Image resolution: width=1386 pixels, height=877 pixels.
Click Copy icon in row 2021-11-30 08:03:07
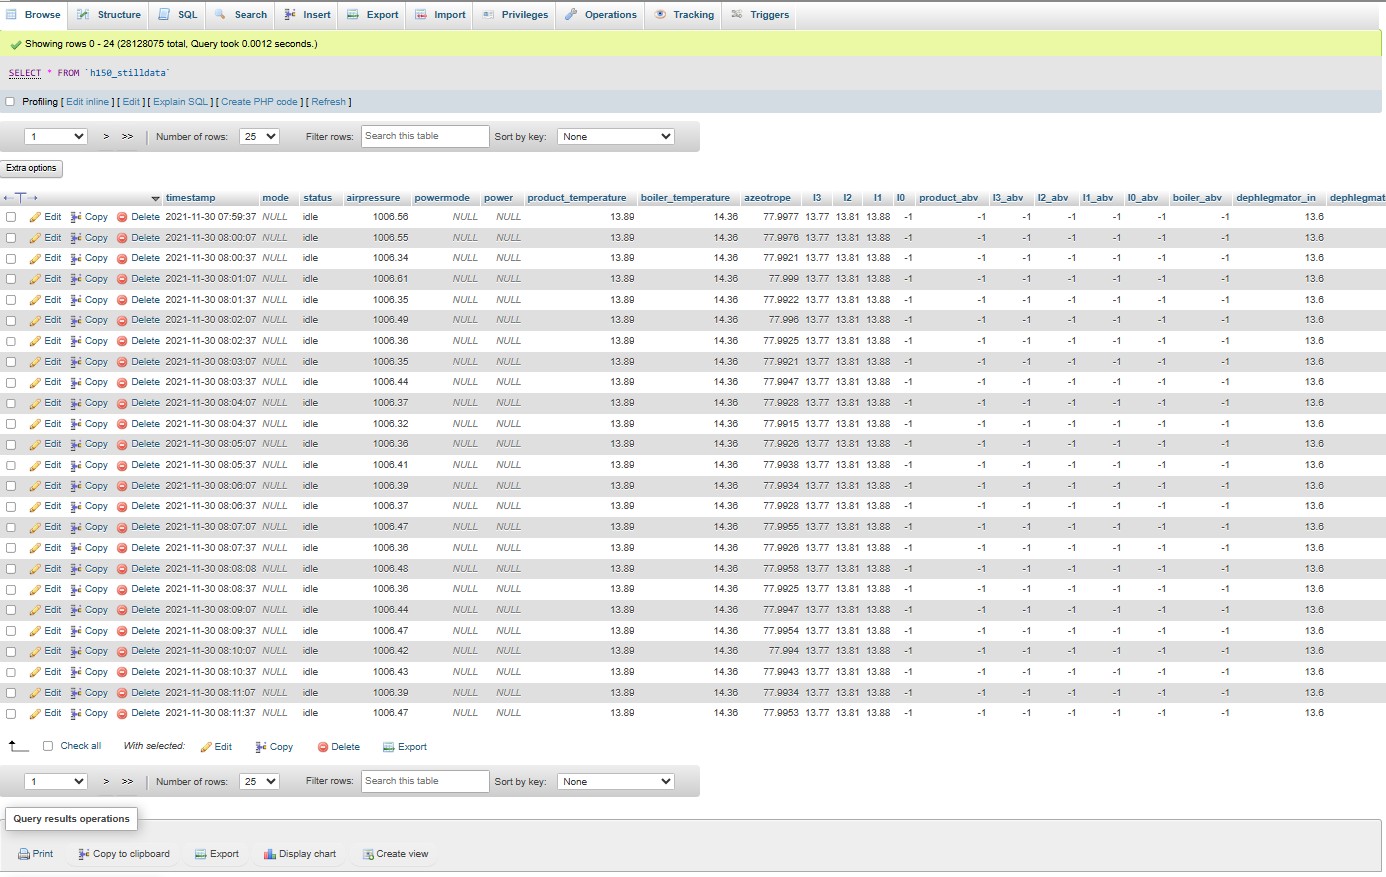(76, 362)
